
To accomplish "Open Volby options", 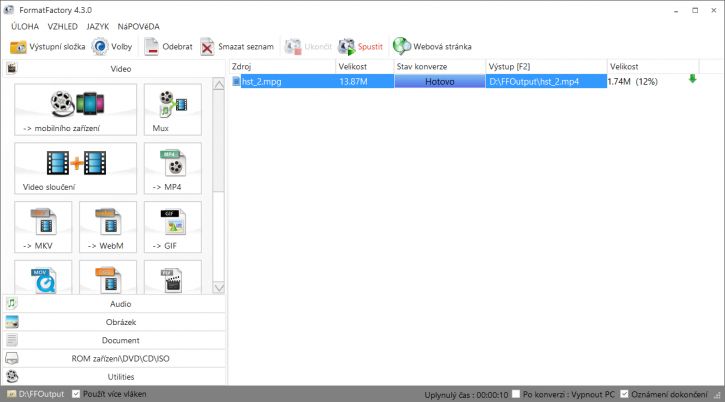I will [x=111, y=47].
